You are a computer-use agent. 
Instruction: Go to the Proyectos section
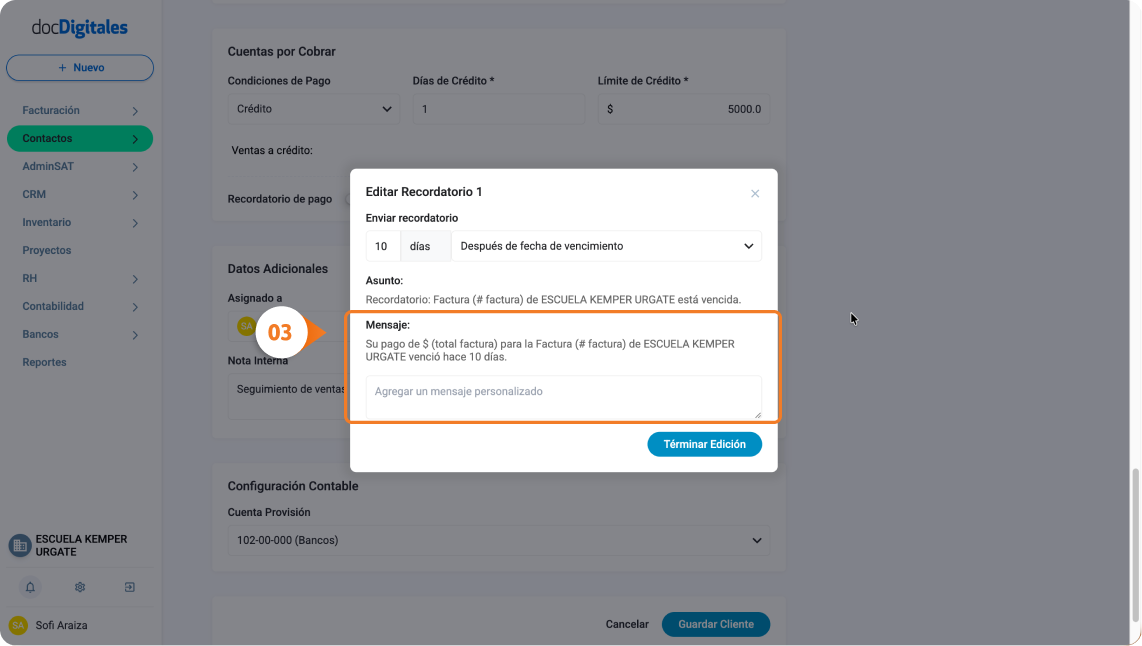click(x=47, y=251)
